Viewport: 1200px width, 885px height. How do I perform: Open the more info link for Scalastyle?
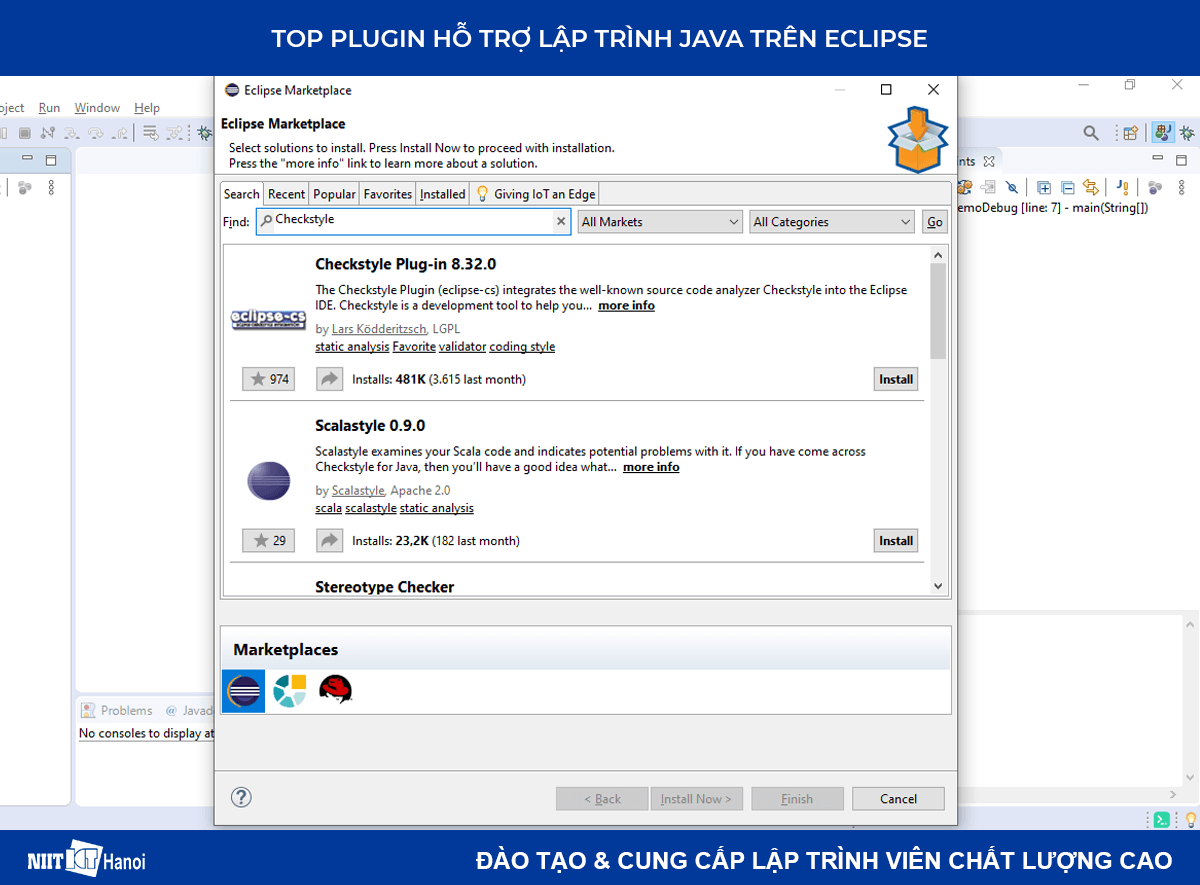click(x=650, y=467)
